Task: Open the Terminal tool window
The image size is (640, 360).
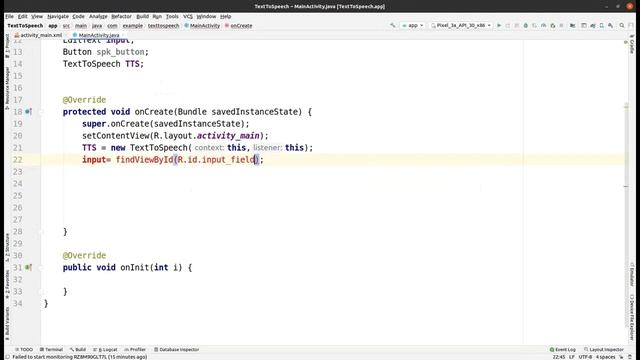Action: [x=51, y=349]
